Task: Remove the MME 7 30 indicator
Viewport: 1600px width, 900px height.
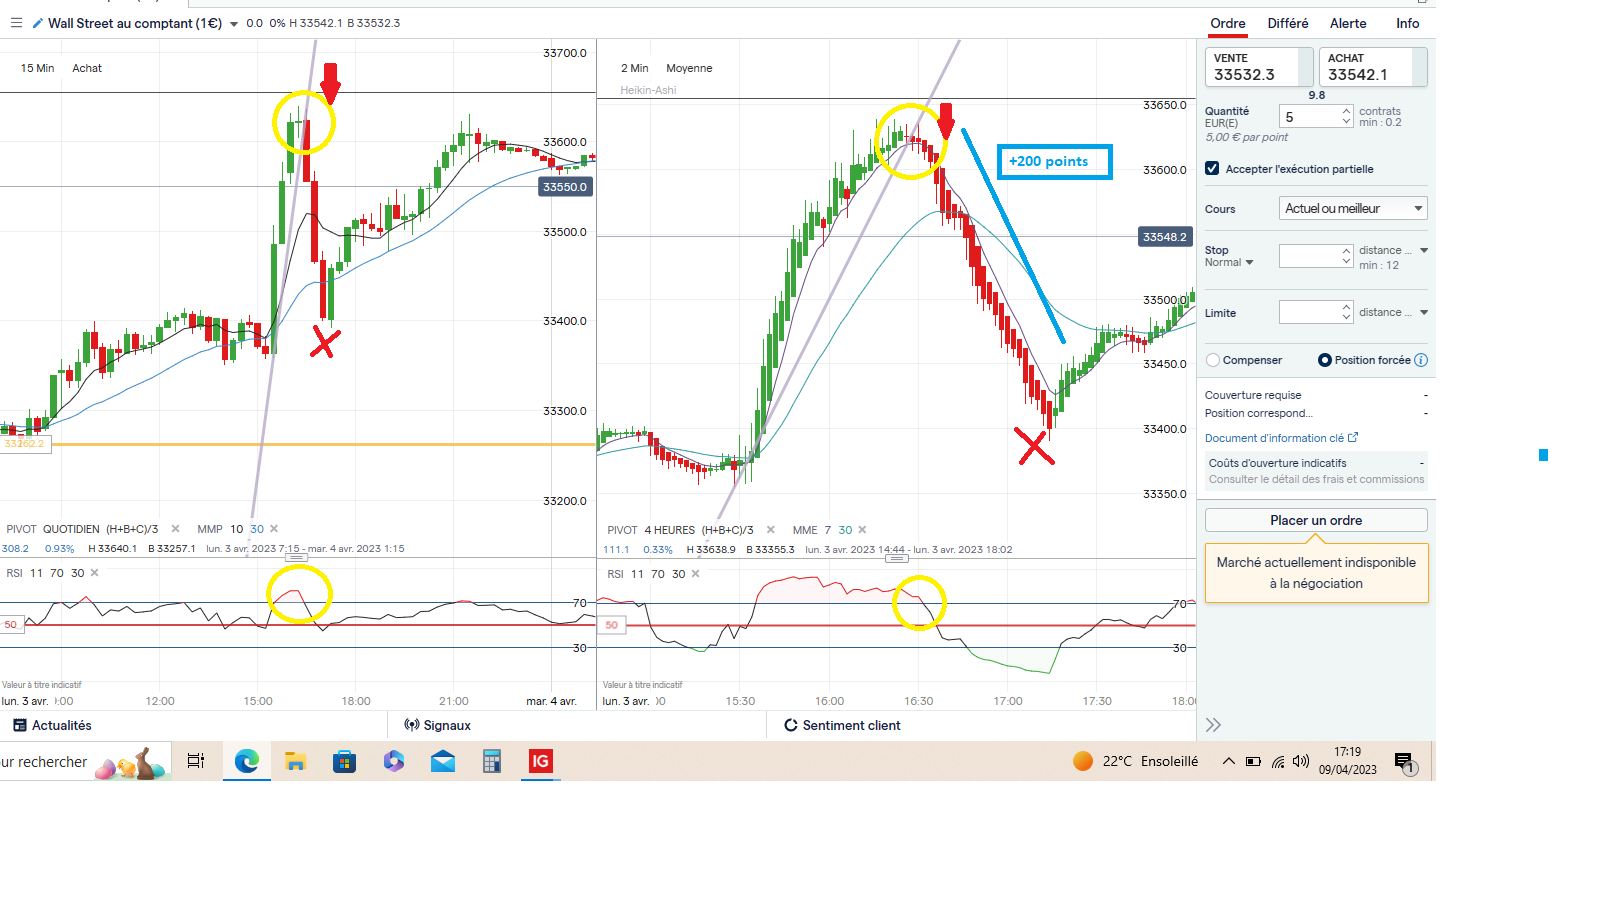Action: click(862, 530)
